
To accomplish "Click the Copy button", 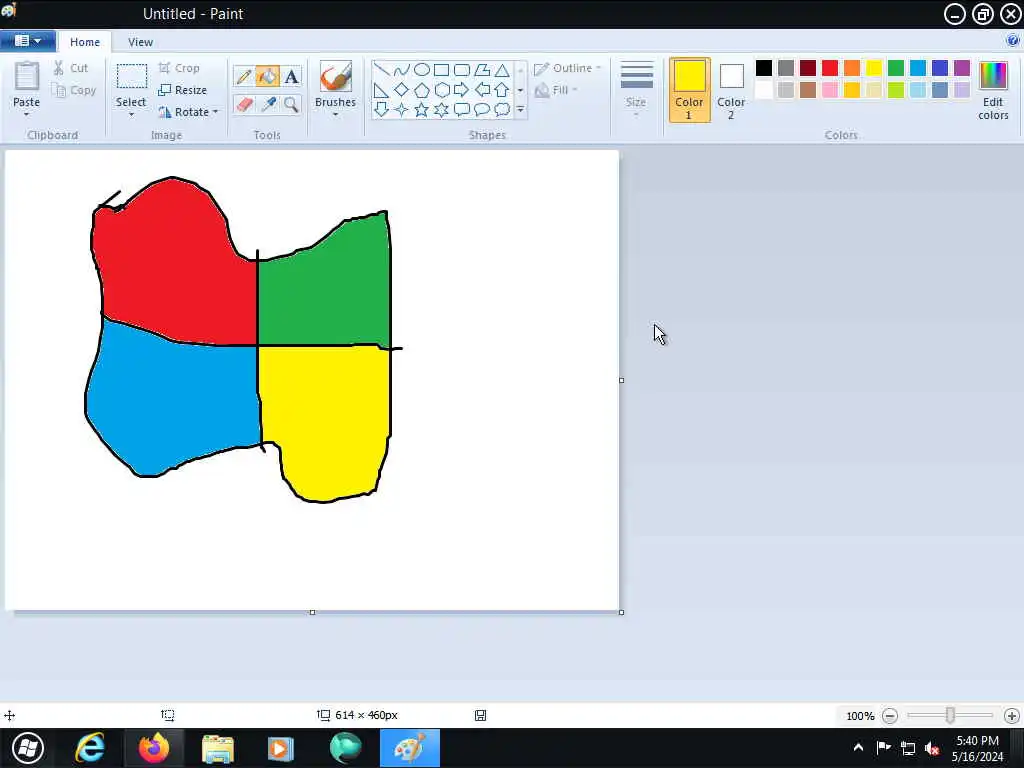I will [x=74, y=90].
